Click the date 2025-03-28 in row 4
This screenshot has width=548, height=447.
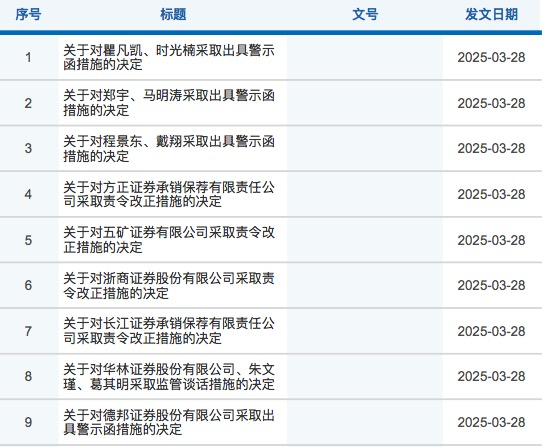tap(491, 194)
